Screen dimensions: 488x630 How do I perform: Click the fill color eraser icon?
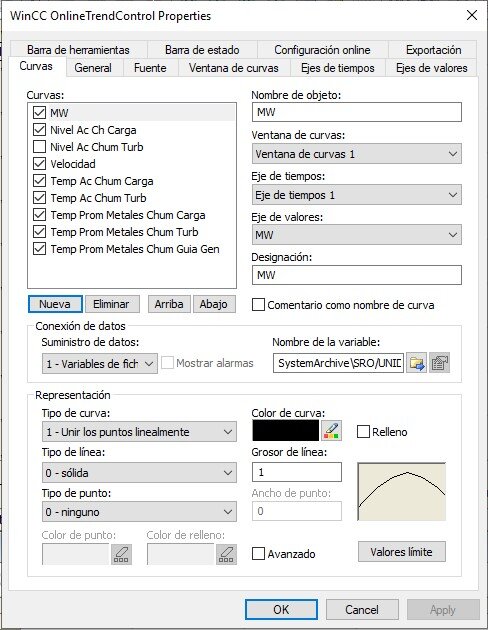226,554
